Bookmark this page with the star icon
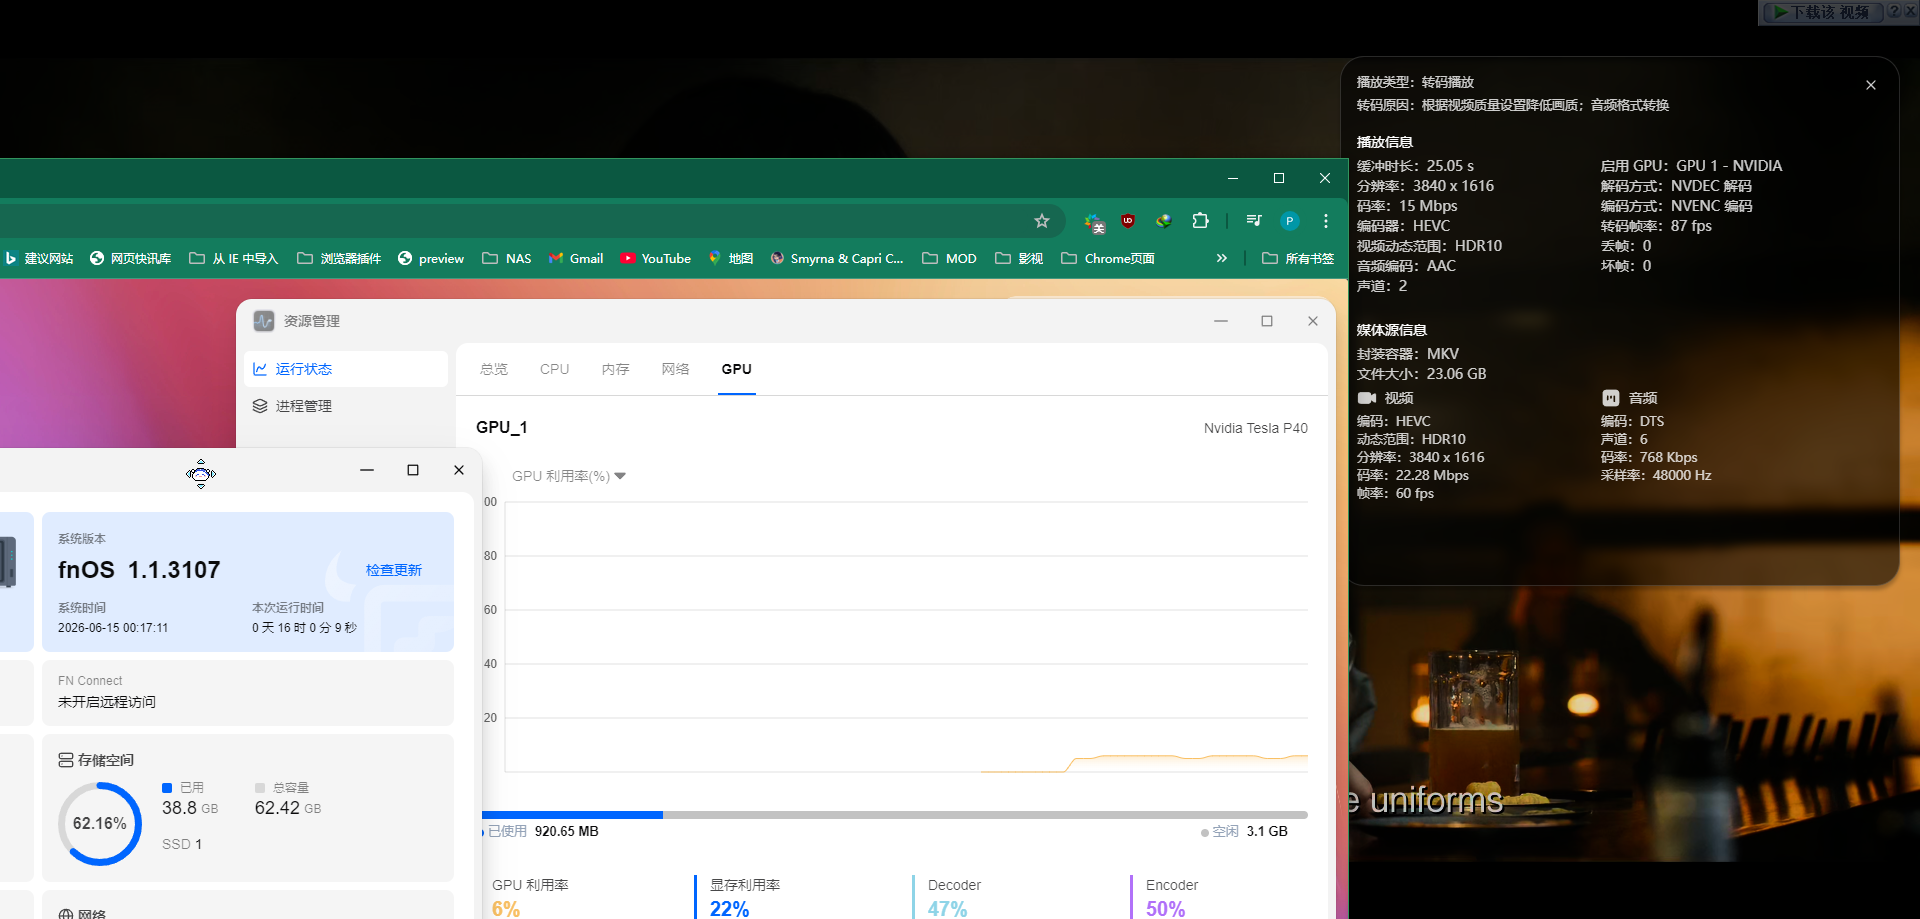Screen dimensions: 1920x919 click(x=1042, y=221)
